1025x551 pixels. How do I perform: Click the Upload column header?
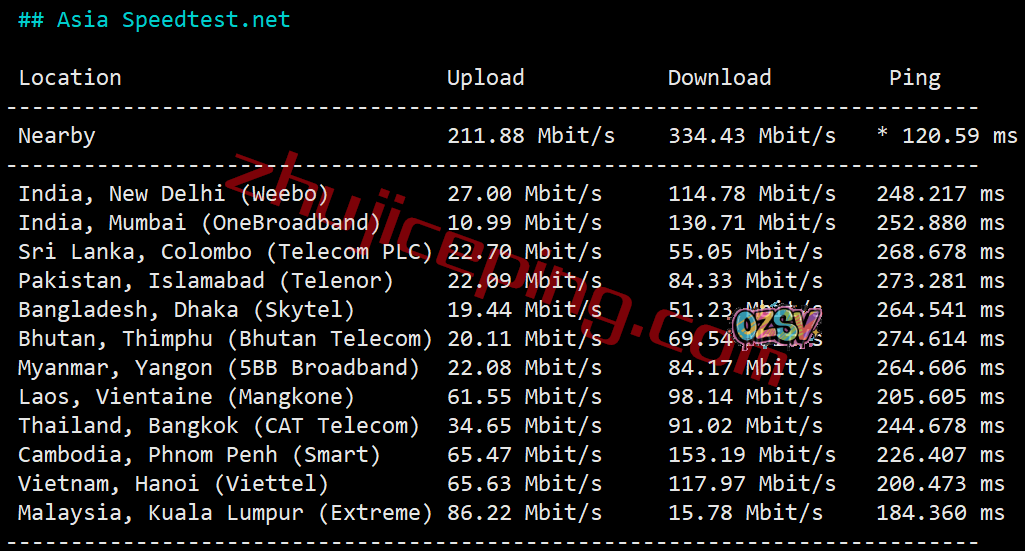[x=485, y=78]
